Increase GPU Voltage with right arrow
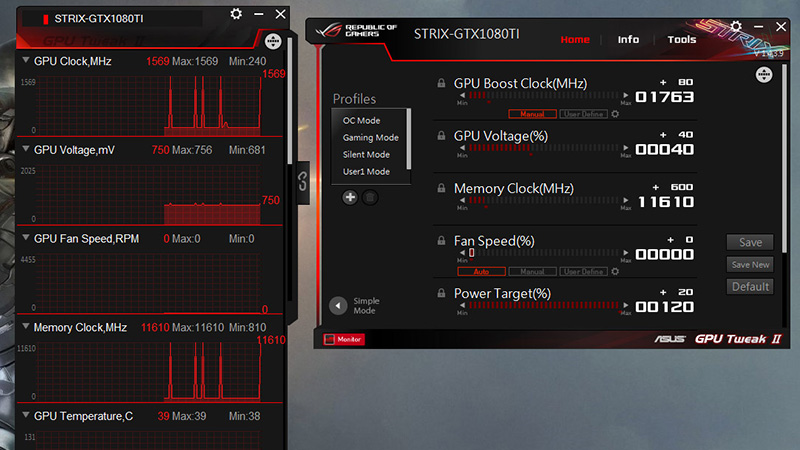The height and width of the screenshot is (450, 800). [626, 148]
